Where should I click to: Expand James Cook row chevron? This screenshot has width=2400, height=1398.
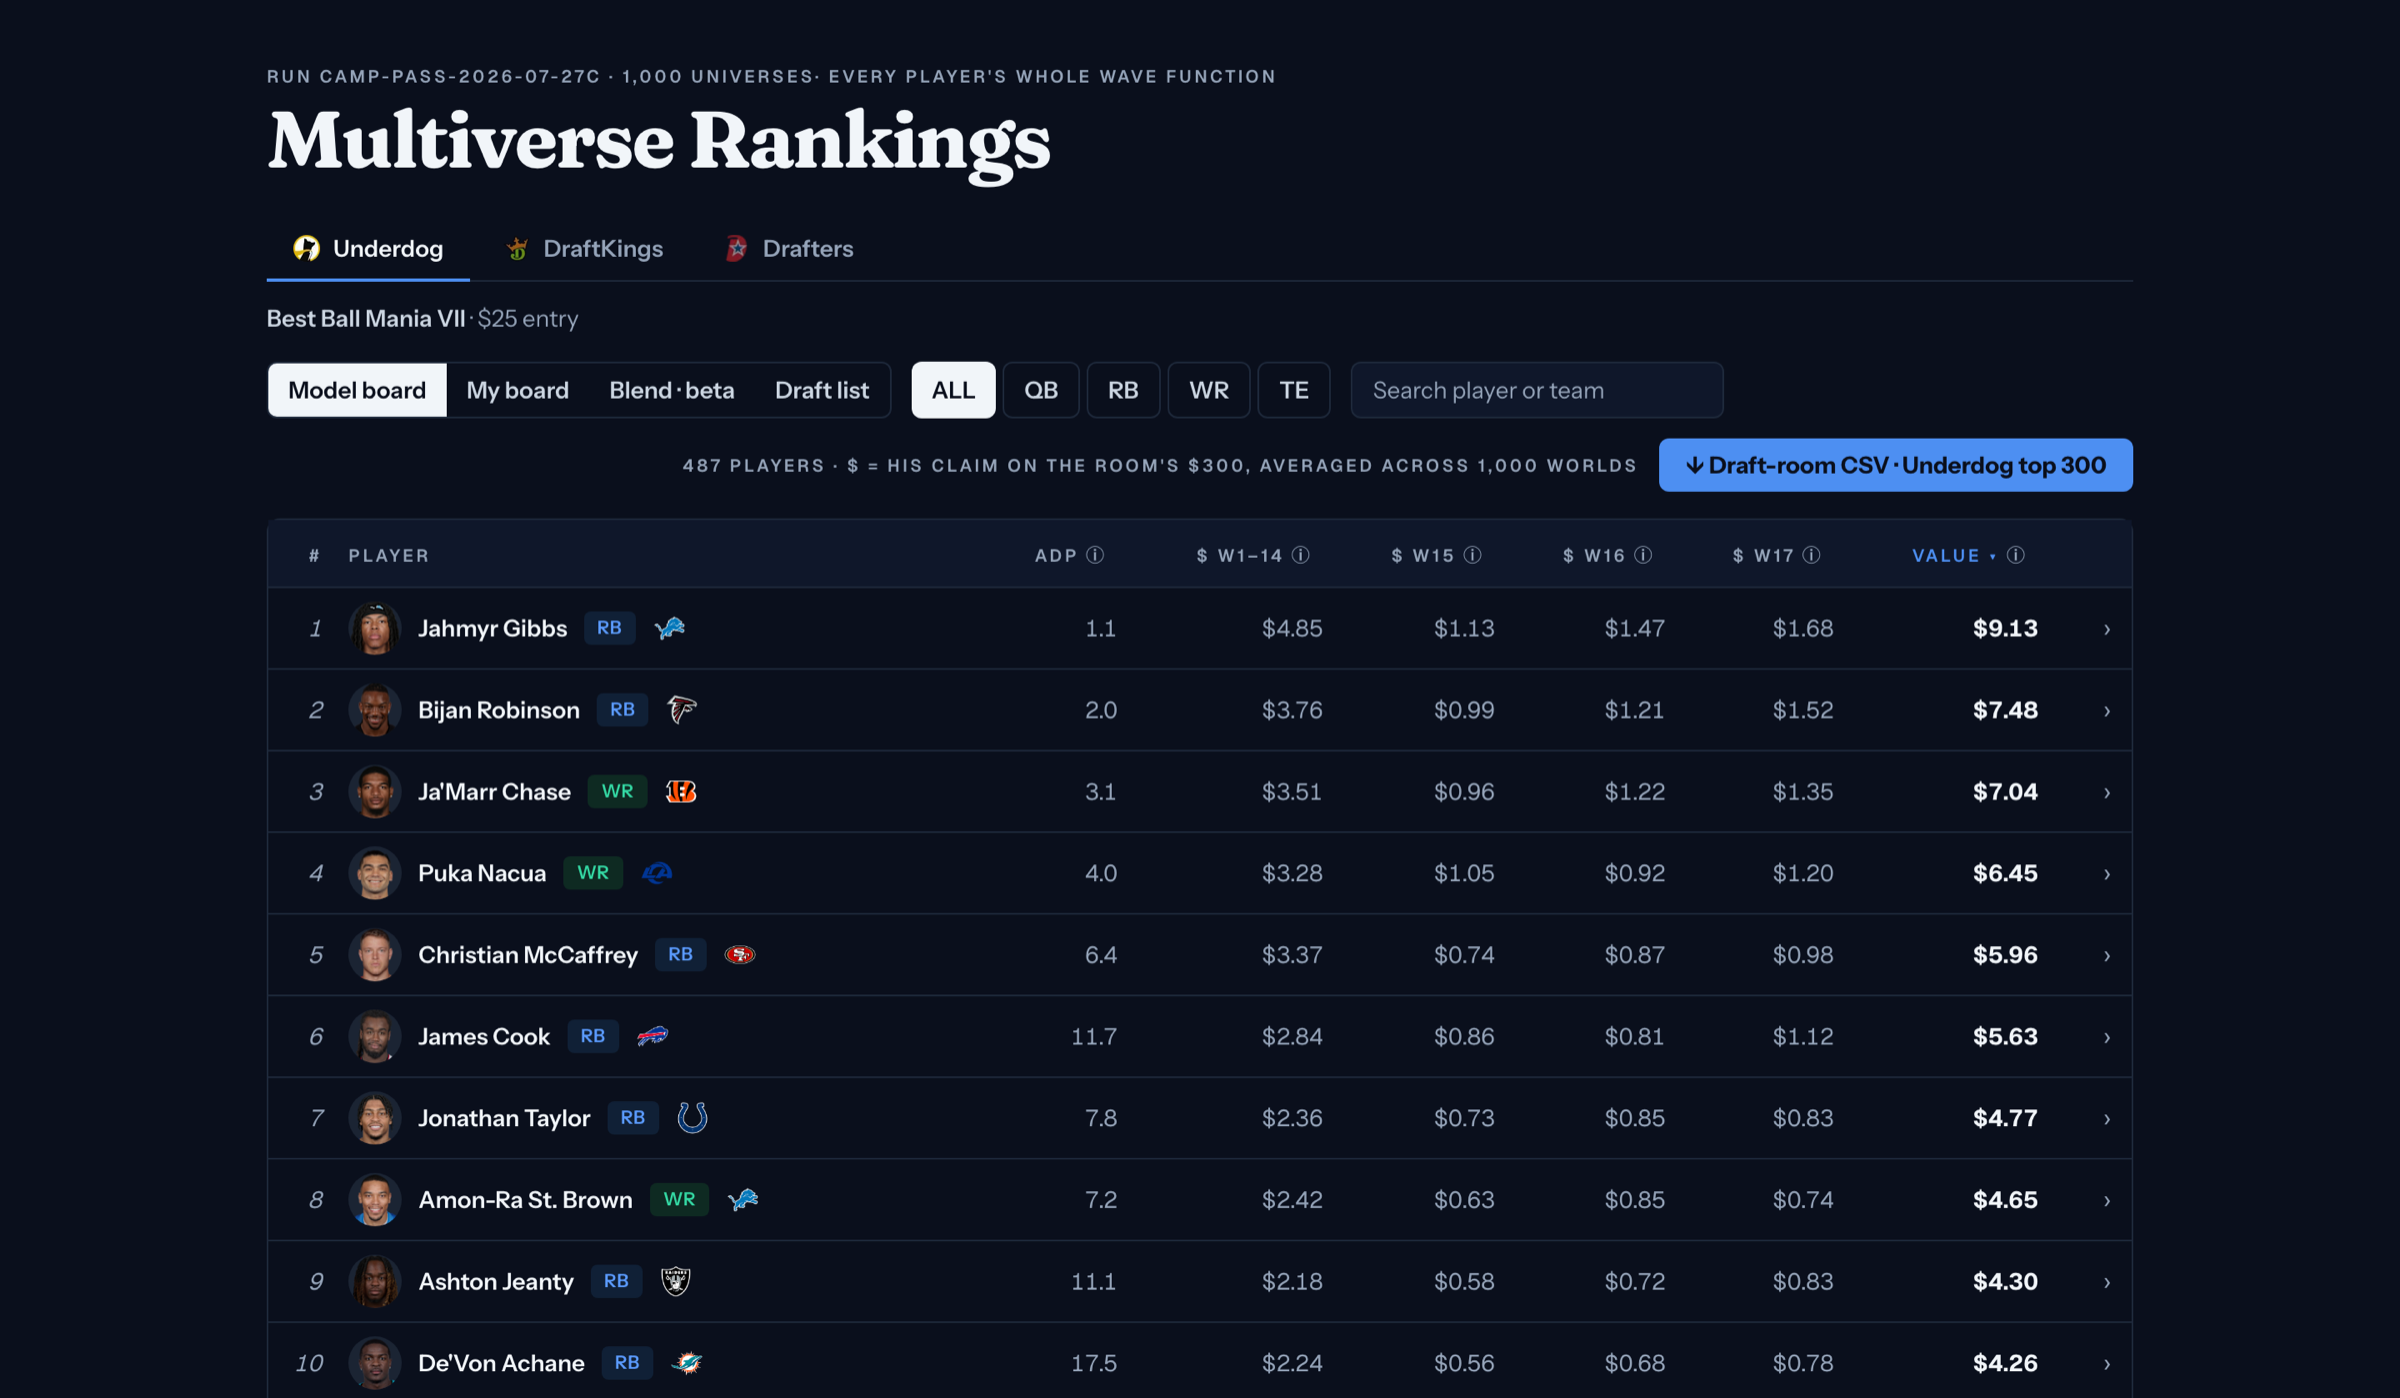click(x=2107, y=1037)
